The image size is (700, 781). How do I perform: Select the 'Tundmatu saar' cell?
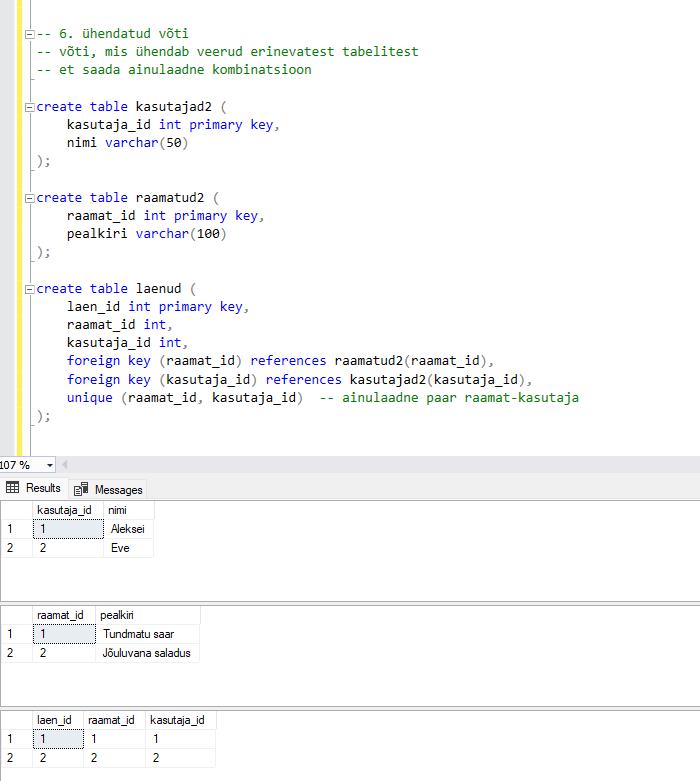[x=137, y=634]
